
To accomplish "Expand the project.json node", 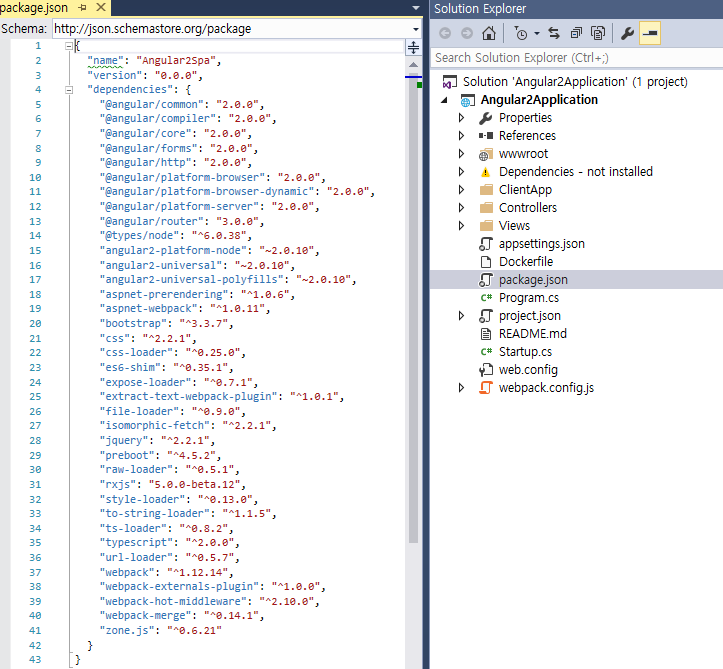I will pos(461,315).
